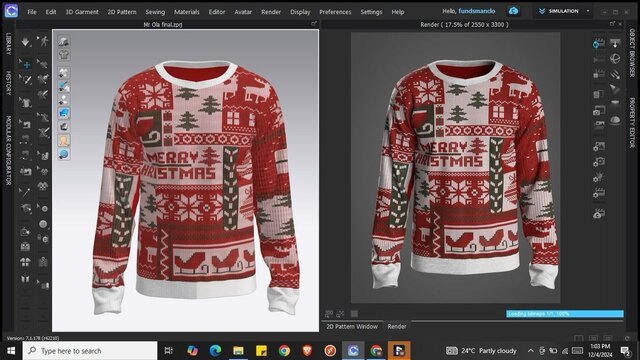Screen dimensions: 640x360
Task: Open the File menu
Action: [x=32, y=12]
